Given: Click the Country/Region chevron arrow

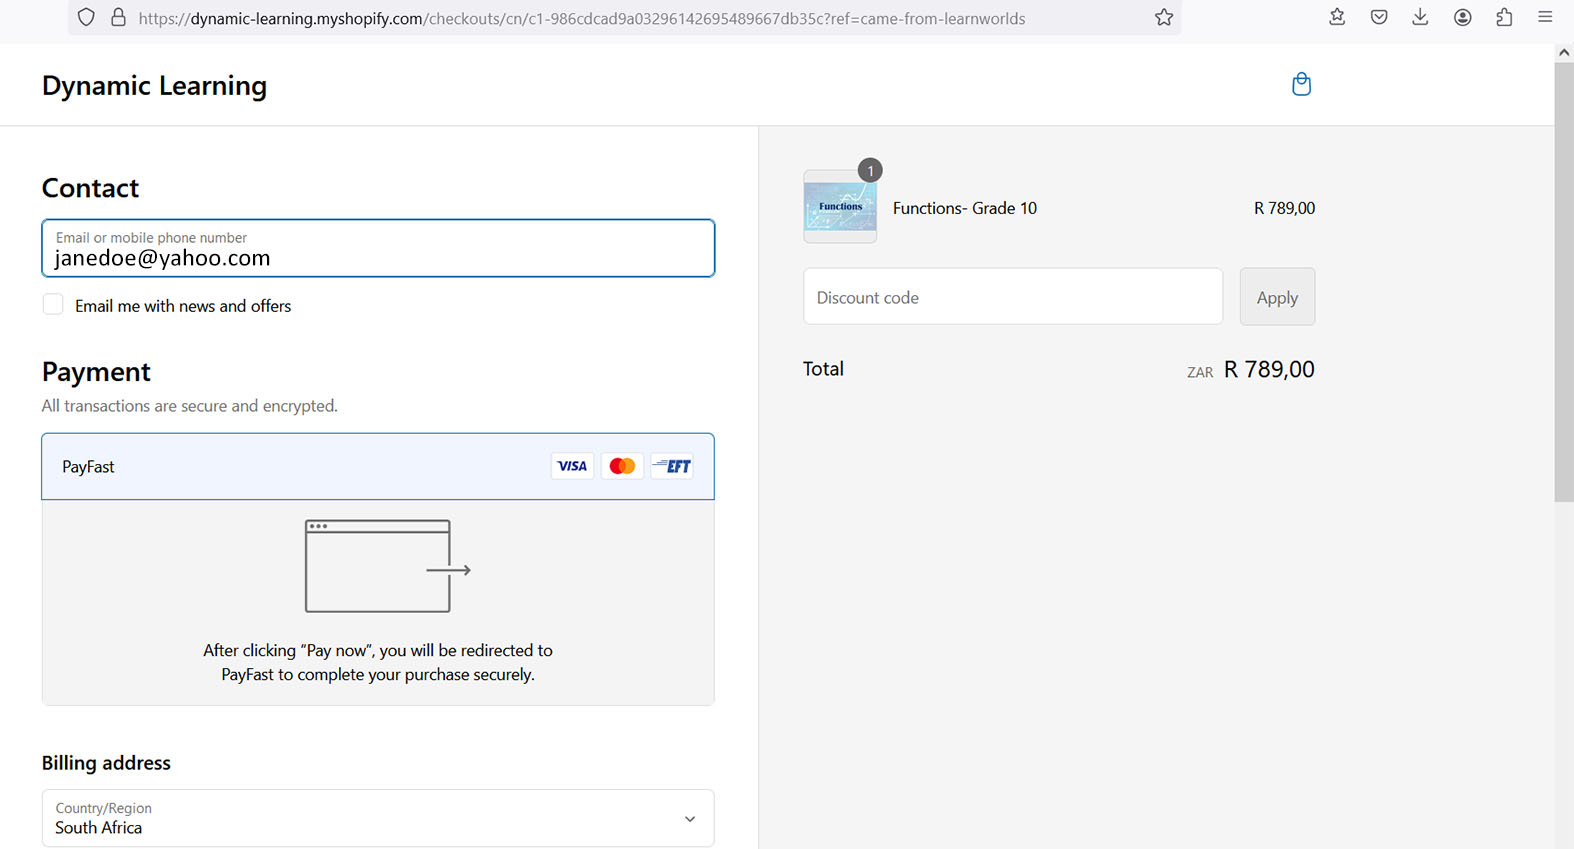Looking at the screenshot, I should pyautogui.click(x=690, y=819).
